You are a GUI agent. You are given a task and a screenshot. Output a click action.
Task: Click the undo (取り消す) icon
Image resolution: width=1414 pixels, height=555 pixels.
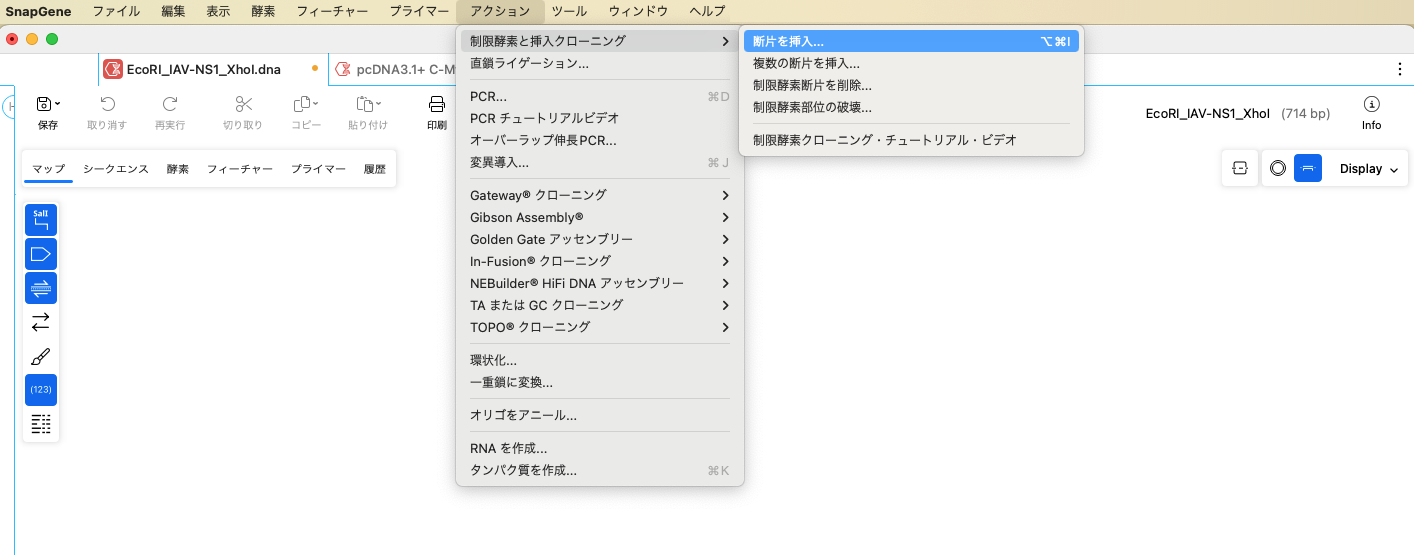pos(107,104)
